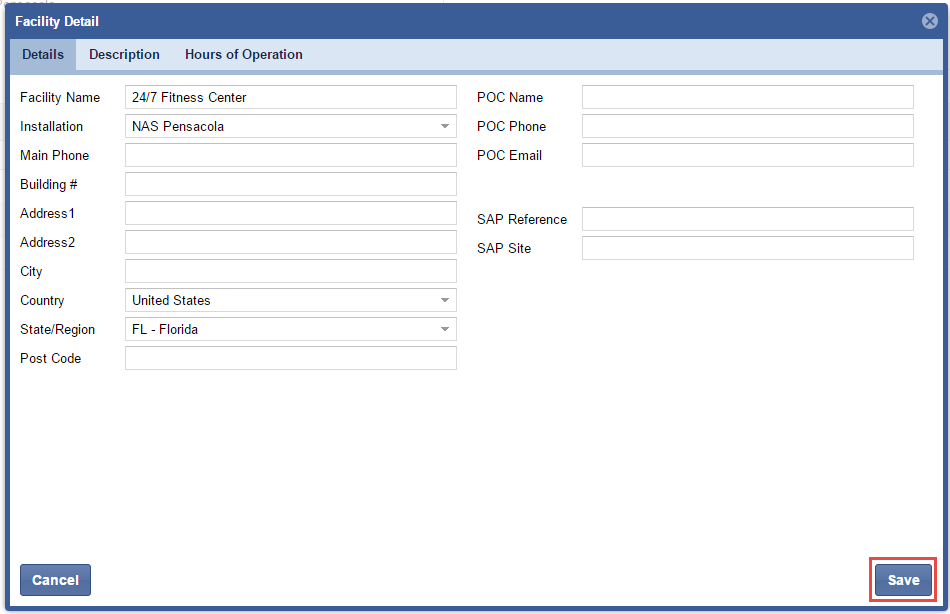Image resolution: width=950 pixels, height=614 pixels.
Task: Click into the Address2 field
Action: pyautogui.click(x=290, y=243)
